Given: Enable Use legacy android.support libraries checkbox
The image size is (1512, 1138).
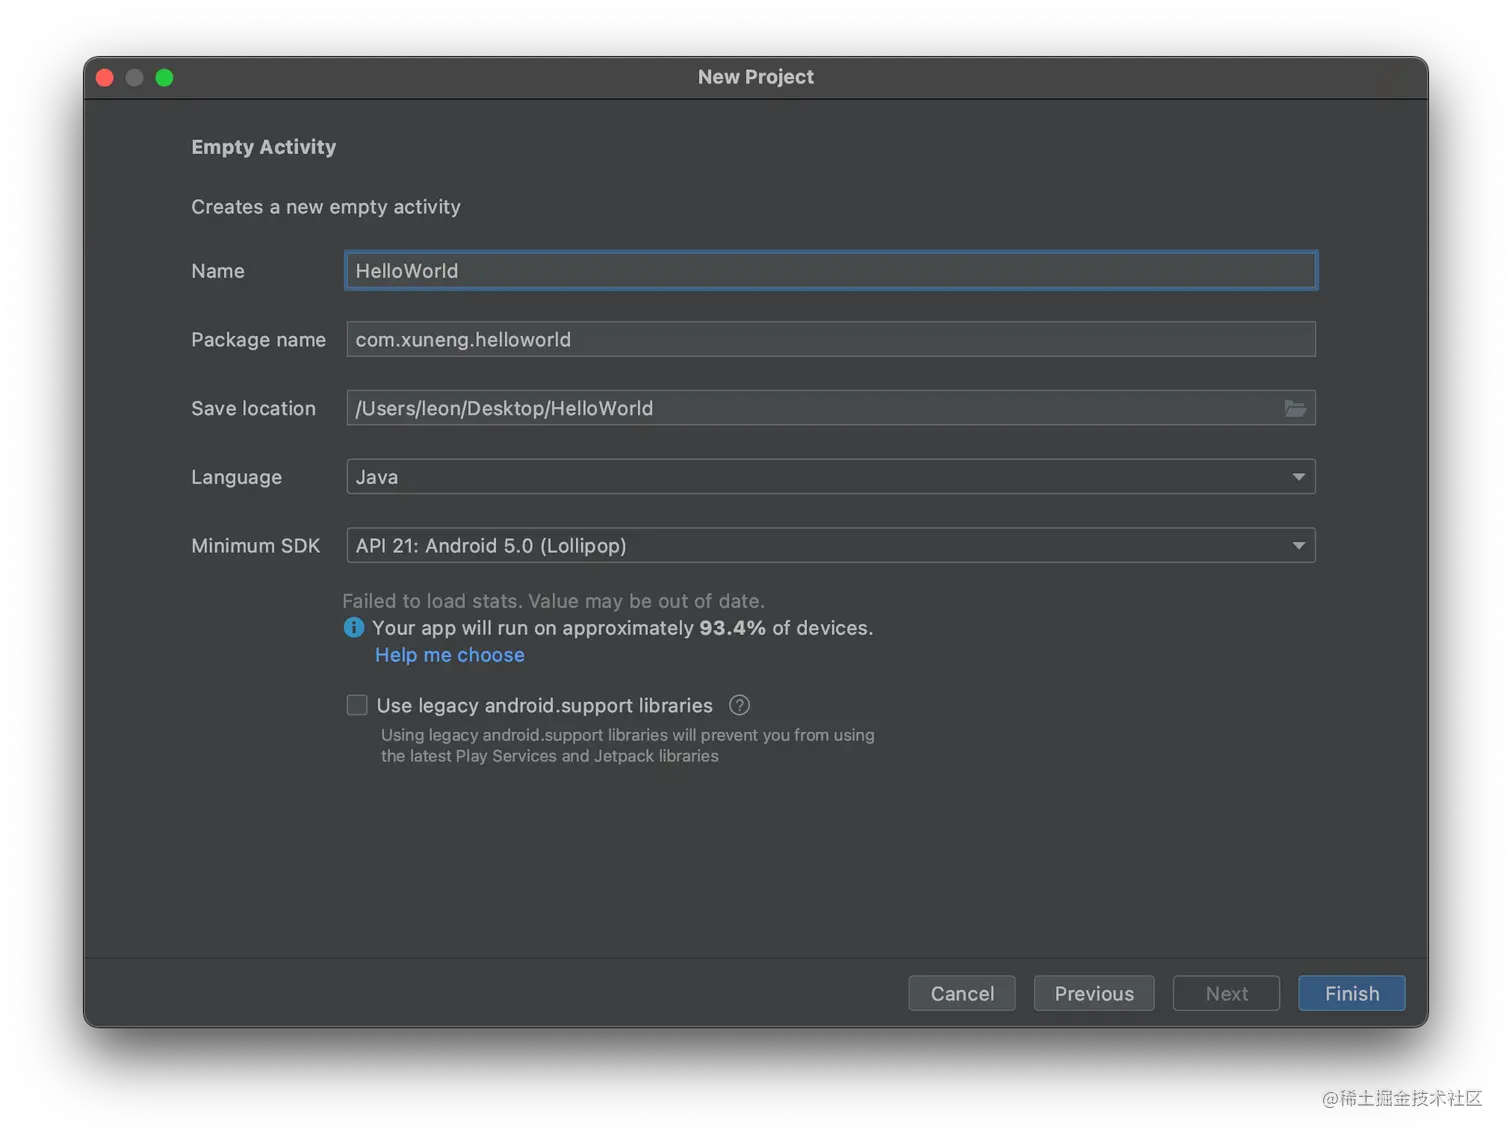Looking at the screenshot, I should 357,705.
